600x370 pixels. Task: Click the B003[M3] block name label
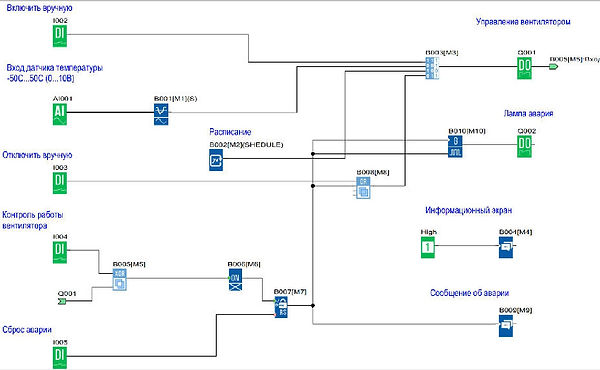442,52
